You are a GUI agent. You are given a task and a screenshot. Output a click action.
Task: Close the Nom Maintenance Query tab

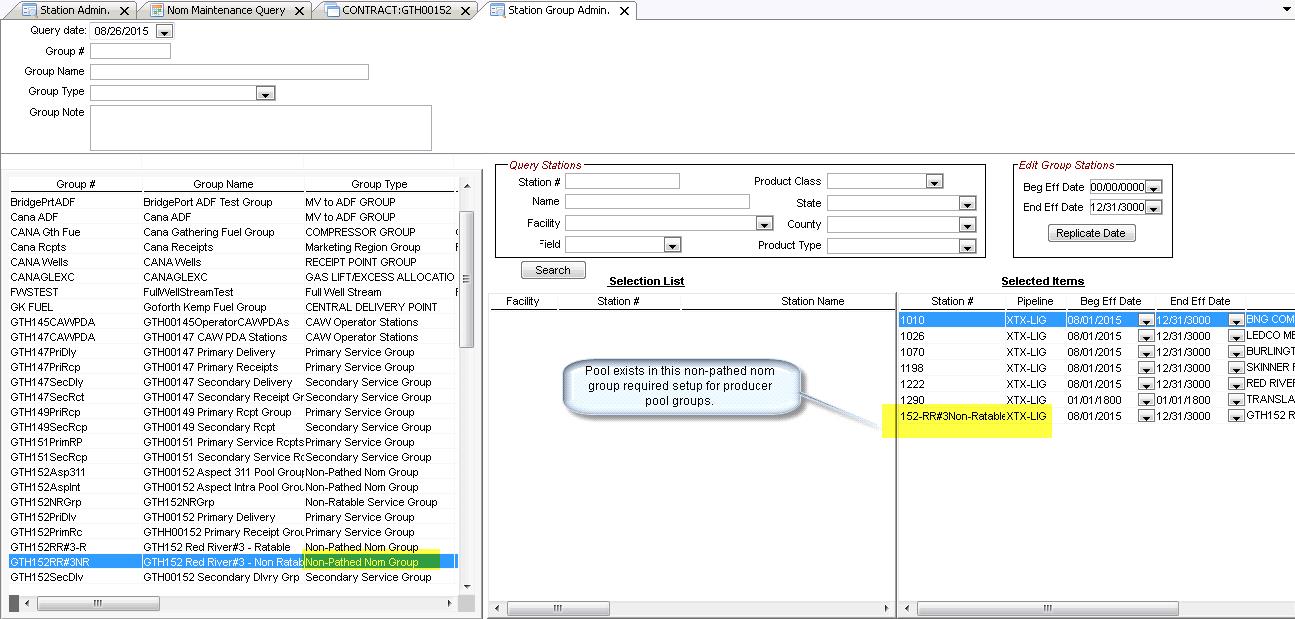point(300,11)
